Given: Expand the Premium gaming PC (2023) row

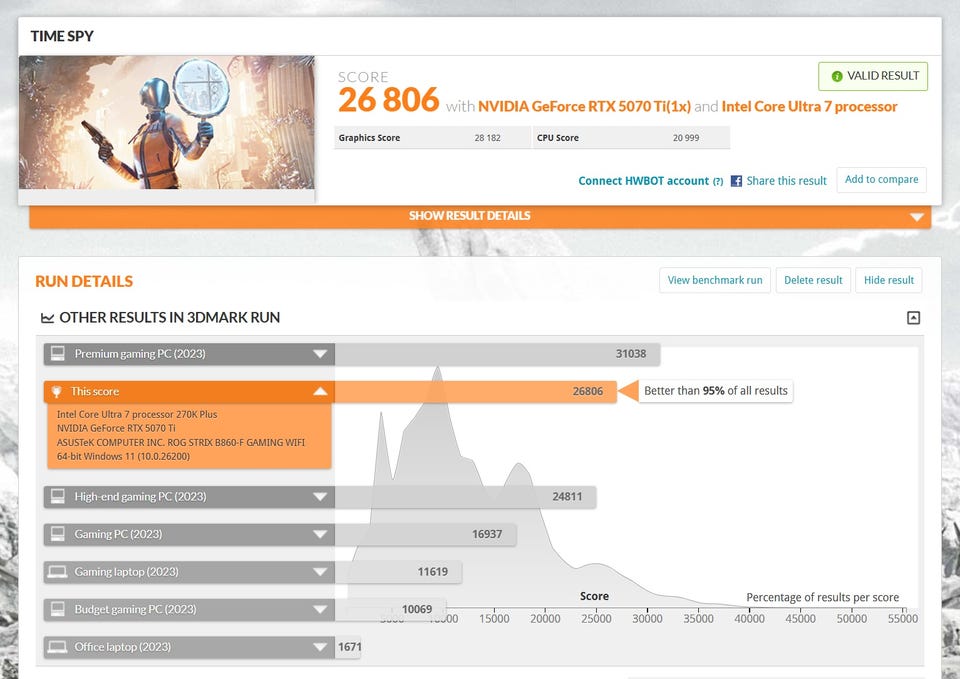Looking at the screenshot, I should [x=320, y=354].
